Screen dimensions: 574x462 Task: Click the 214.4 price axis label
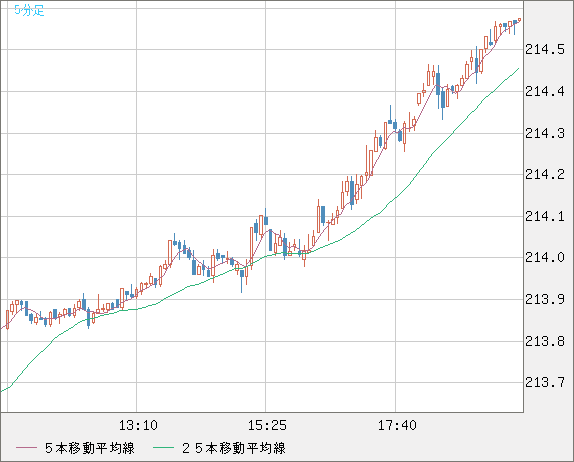(545, 91)
